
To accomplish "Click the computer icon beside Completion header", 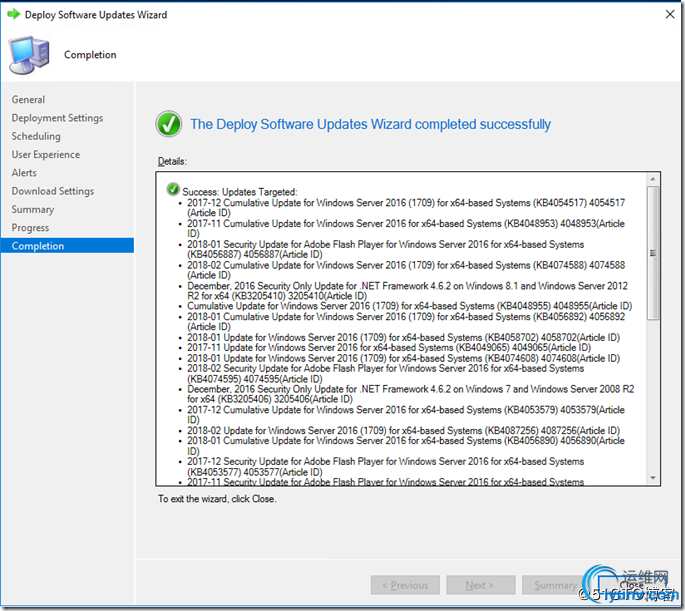I will click(29, 55).
